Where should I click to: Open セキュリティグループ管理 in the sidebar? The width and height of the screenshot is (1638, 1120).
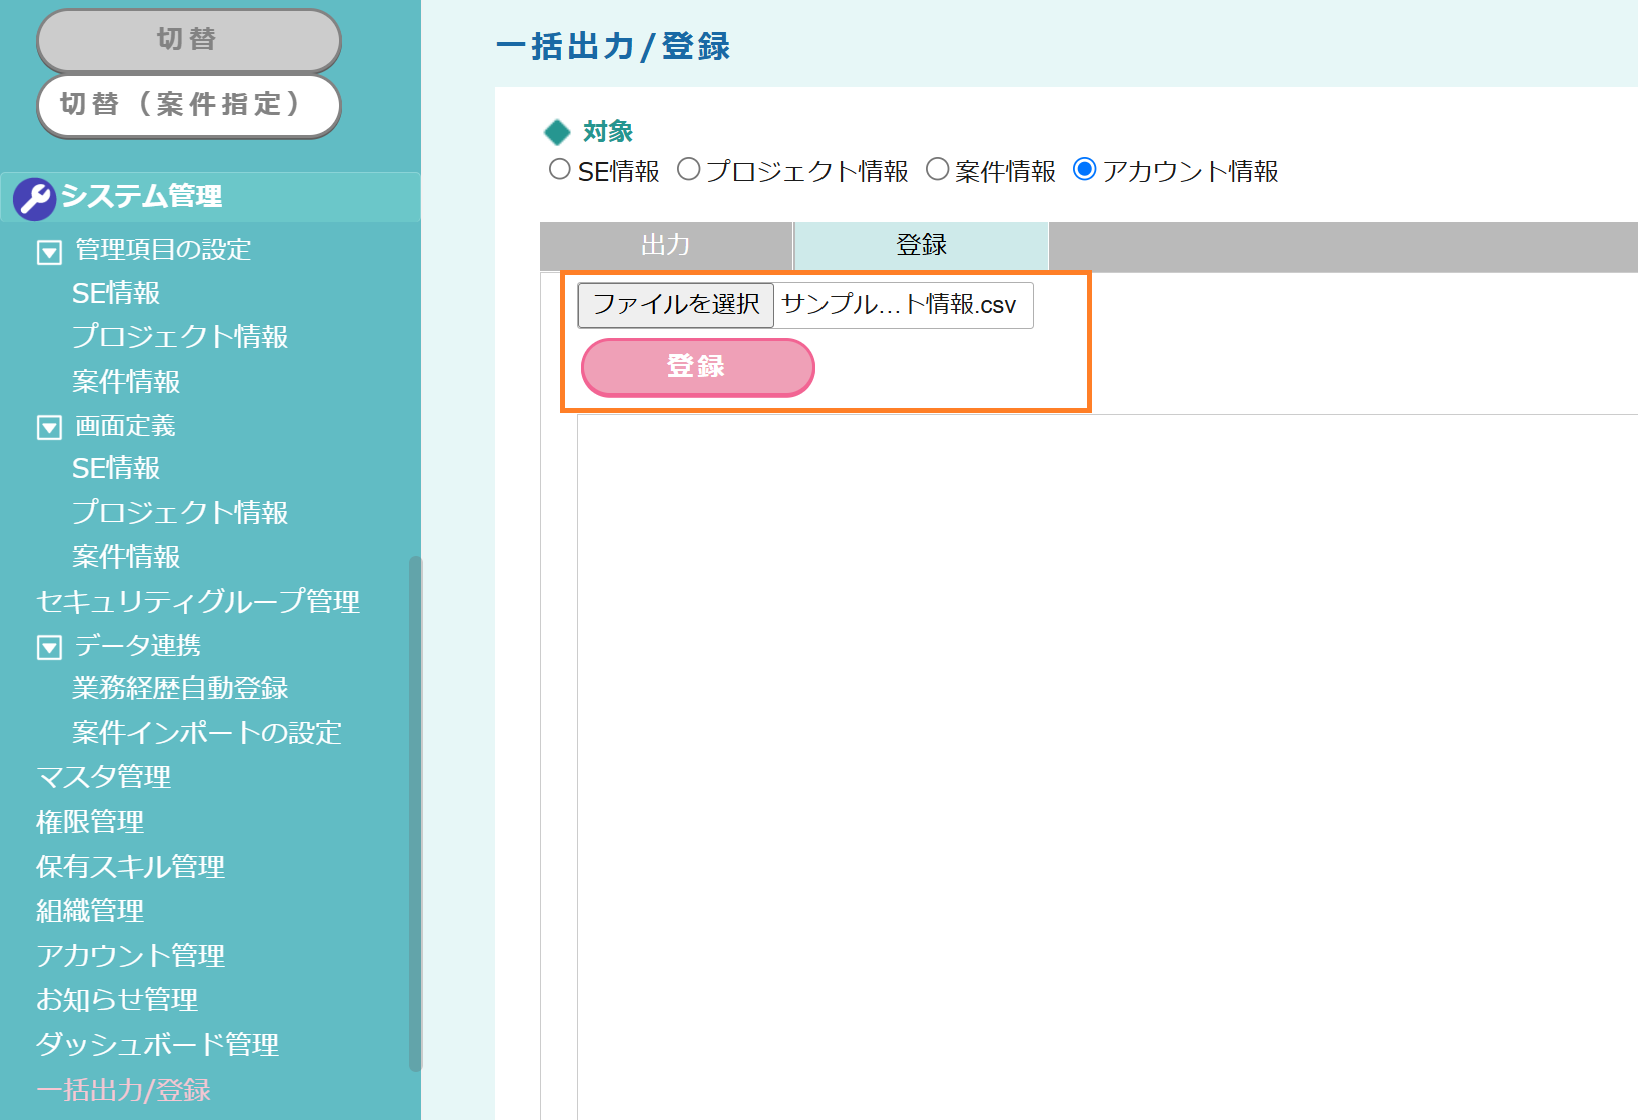[198, 601]
